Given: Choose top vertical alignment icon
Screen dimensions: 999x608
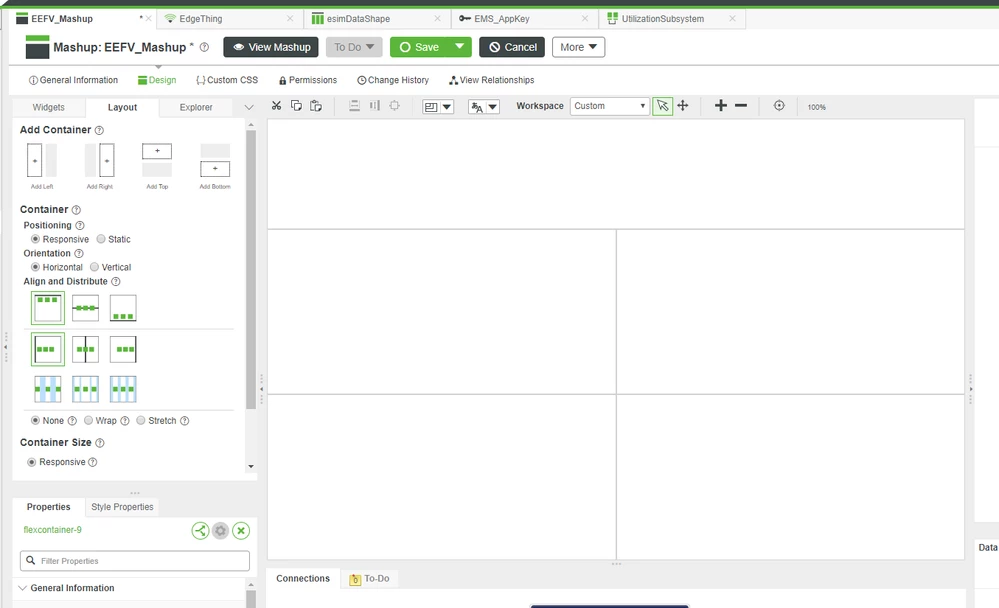Looking at the screenshot, I should click(48, 308).
